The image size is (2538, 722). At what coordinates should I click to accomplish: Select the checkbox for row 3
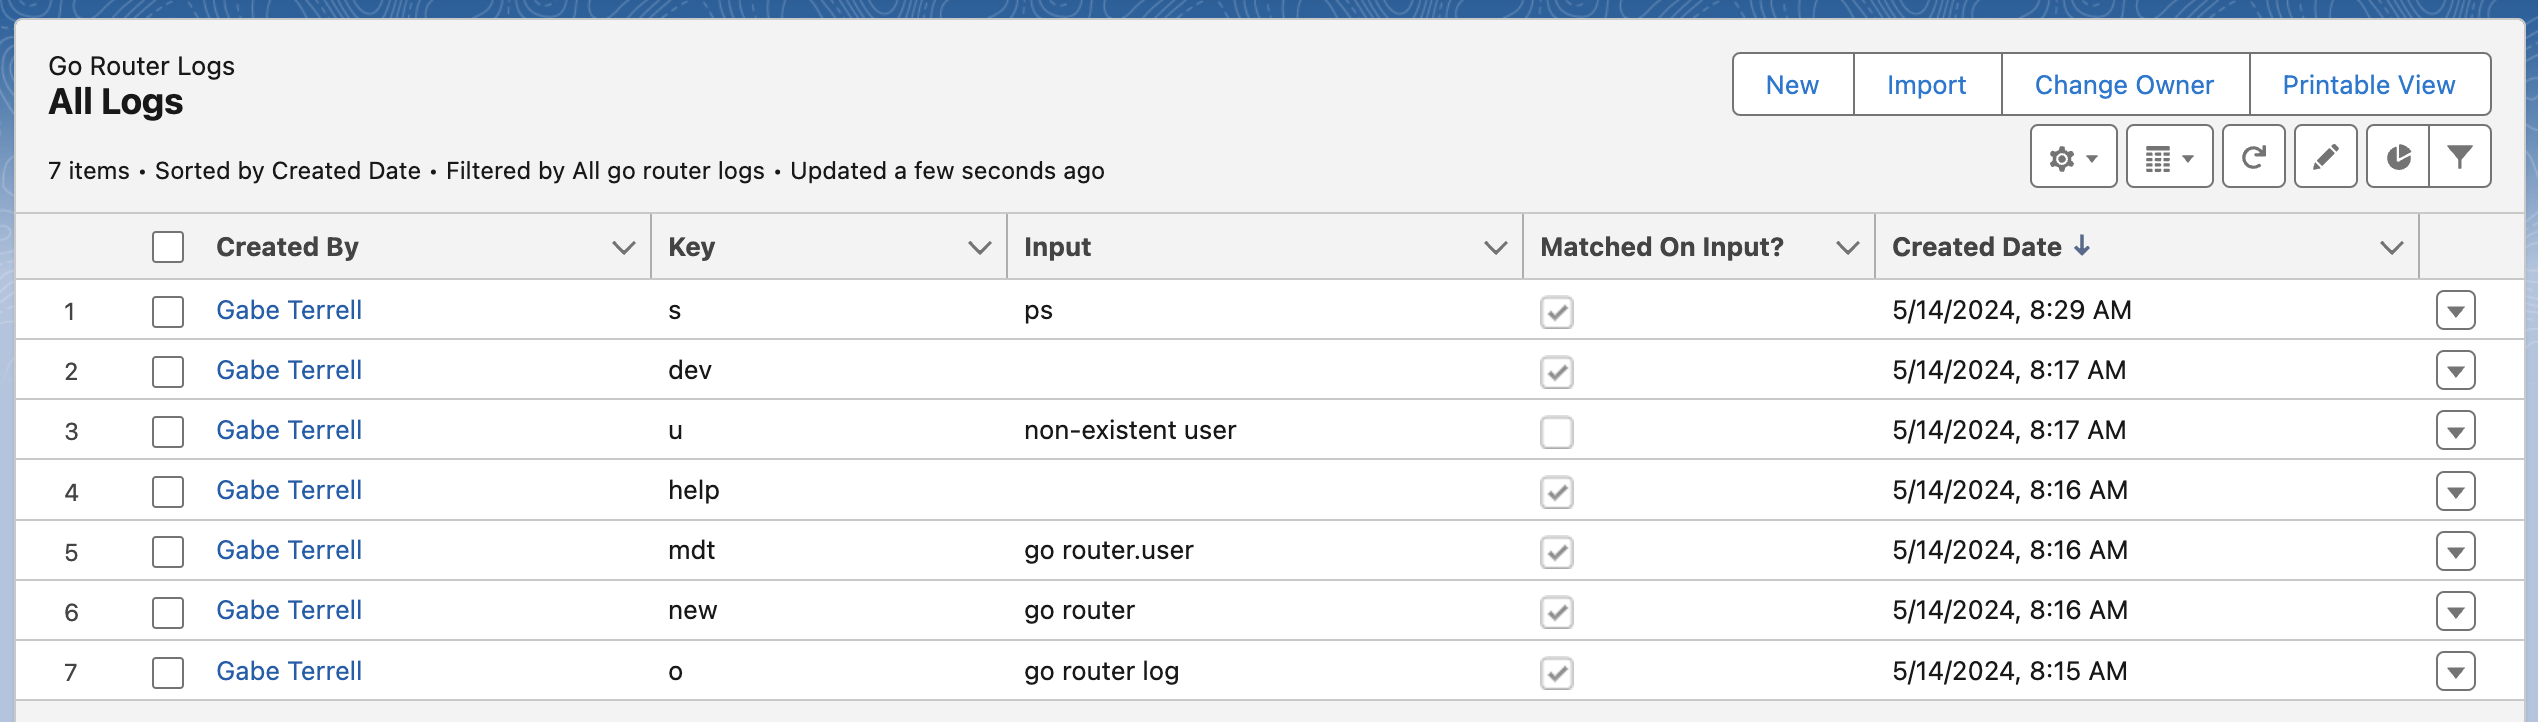(168, 431)
